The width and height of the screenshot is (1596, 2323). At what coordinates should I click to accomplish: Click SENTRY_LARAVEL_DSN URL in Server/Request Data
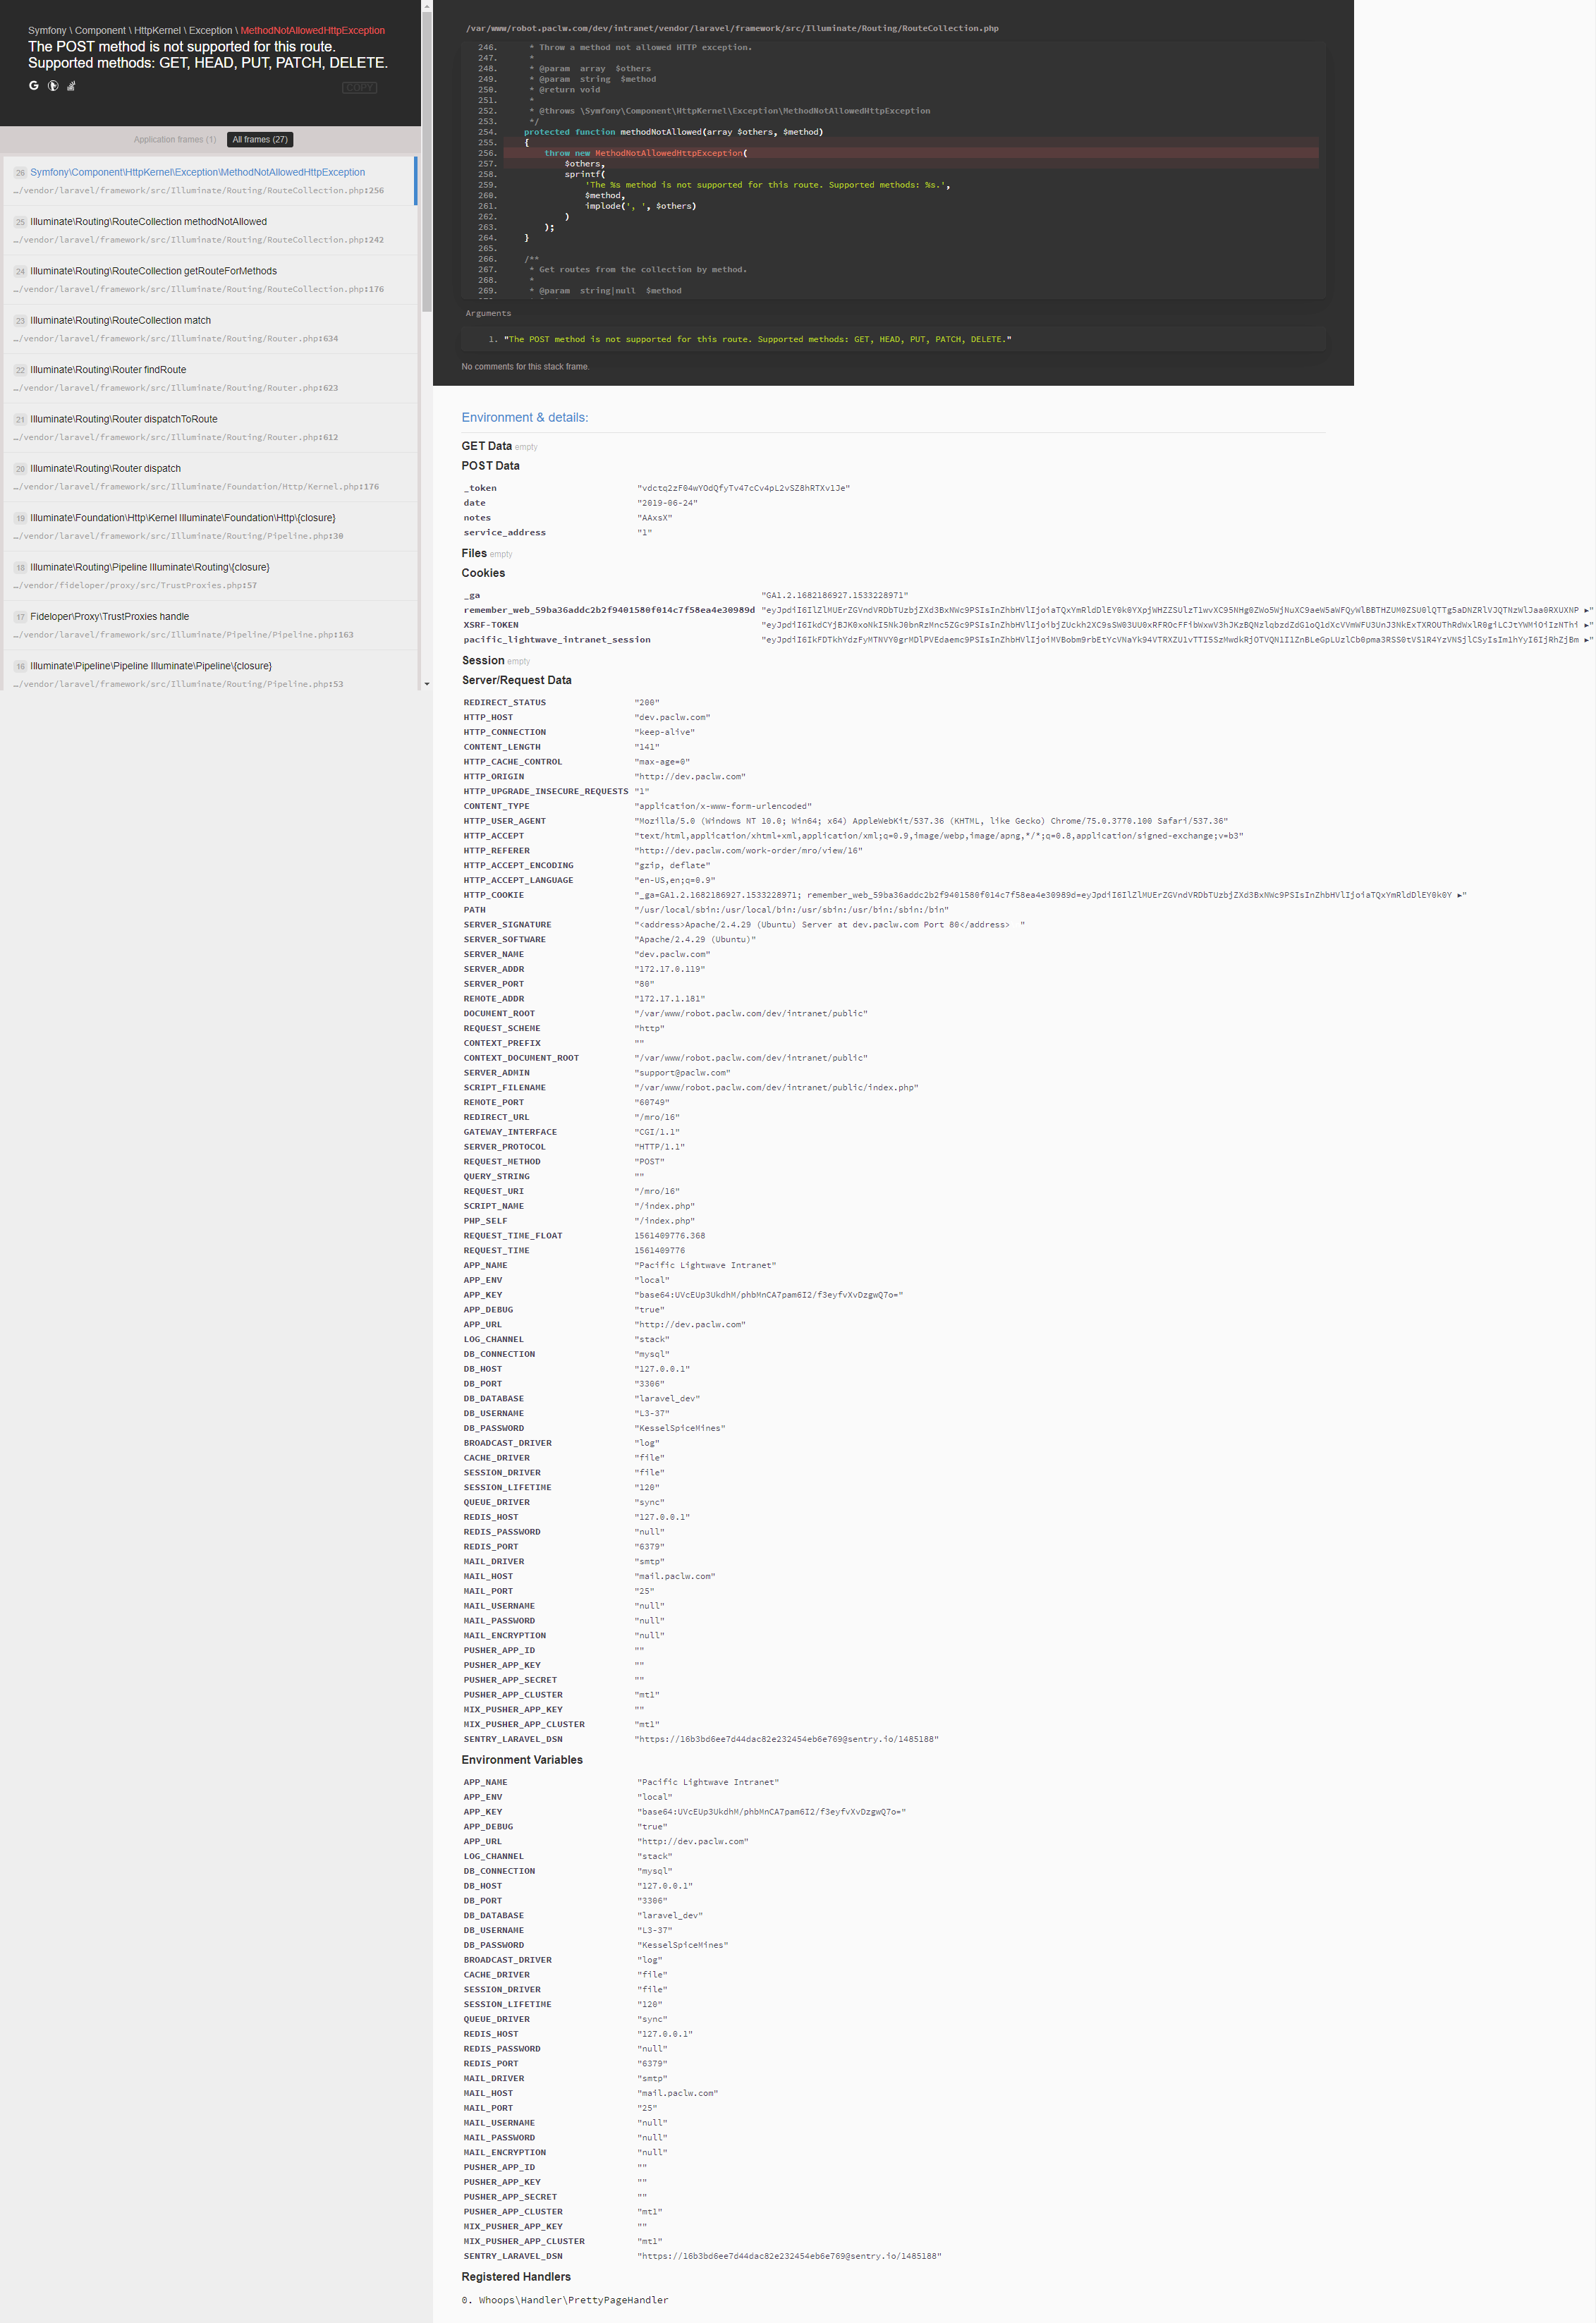(x=786, y=1740)
